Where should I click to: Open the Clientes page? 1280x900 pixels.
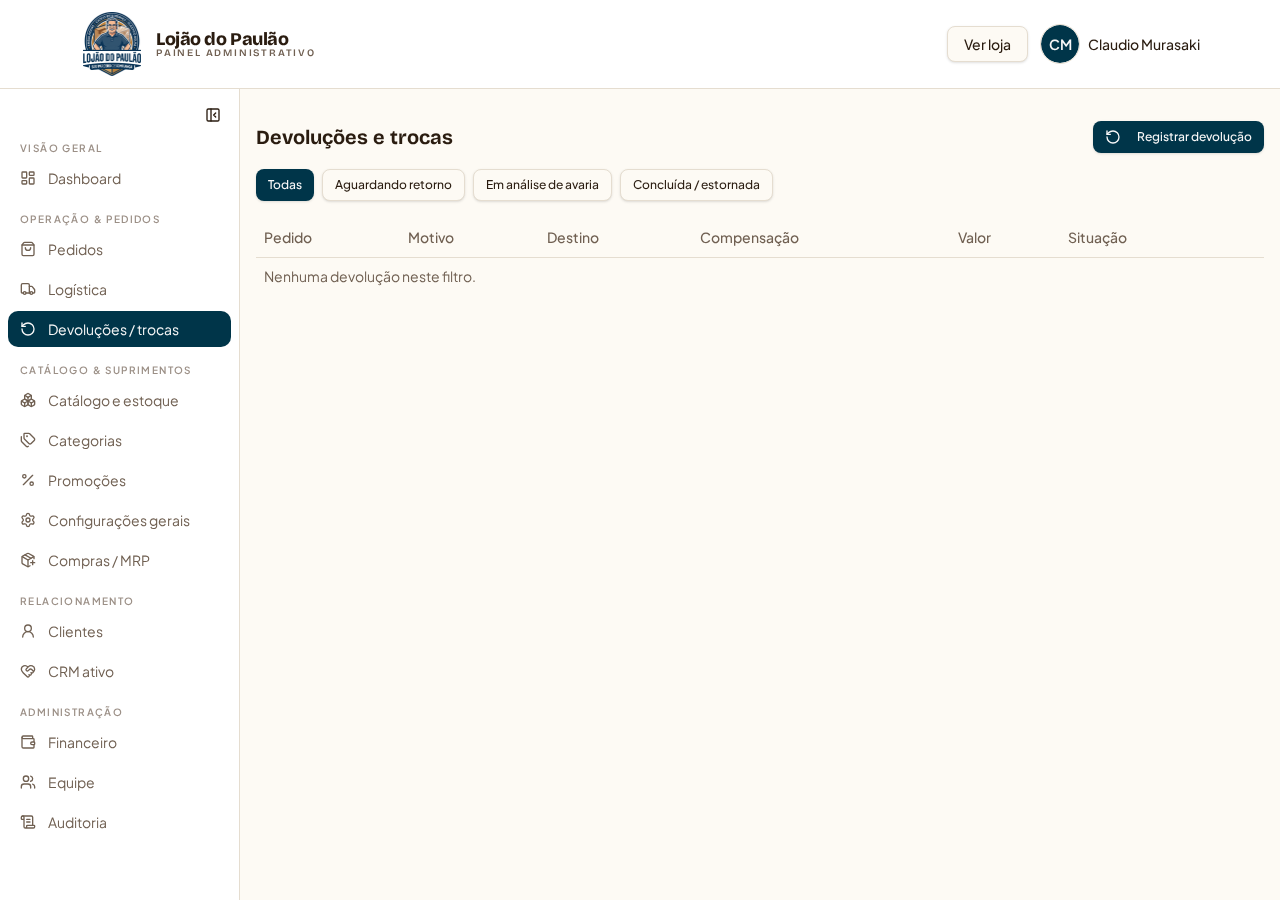coord(119,631)
